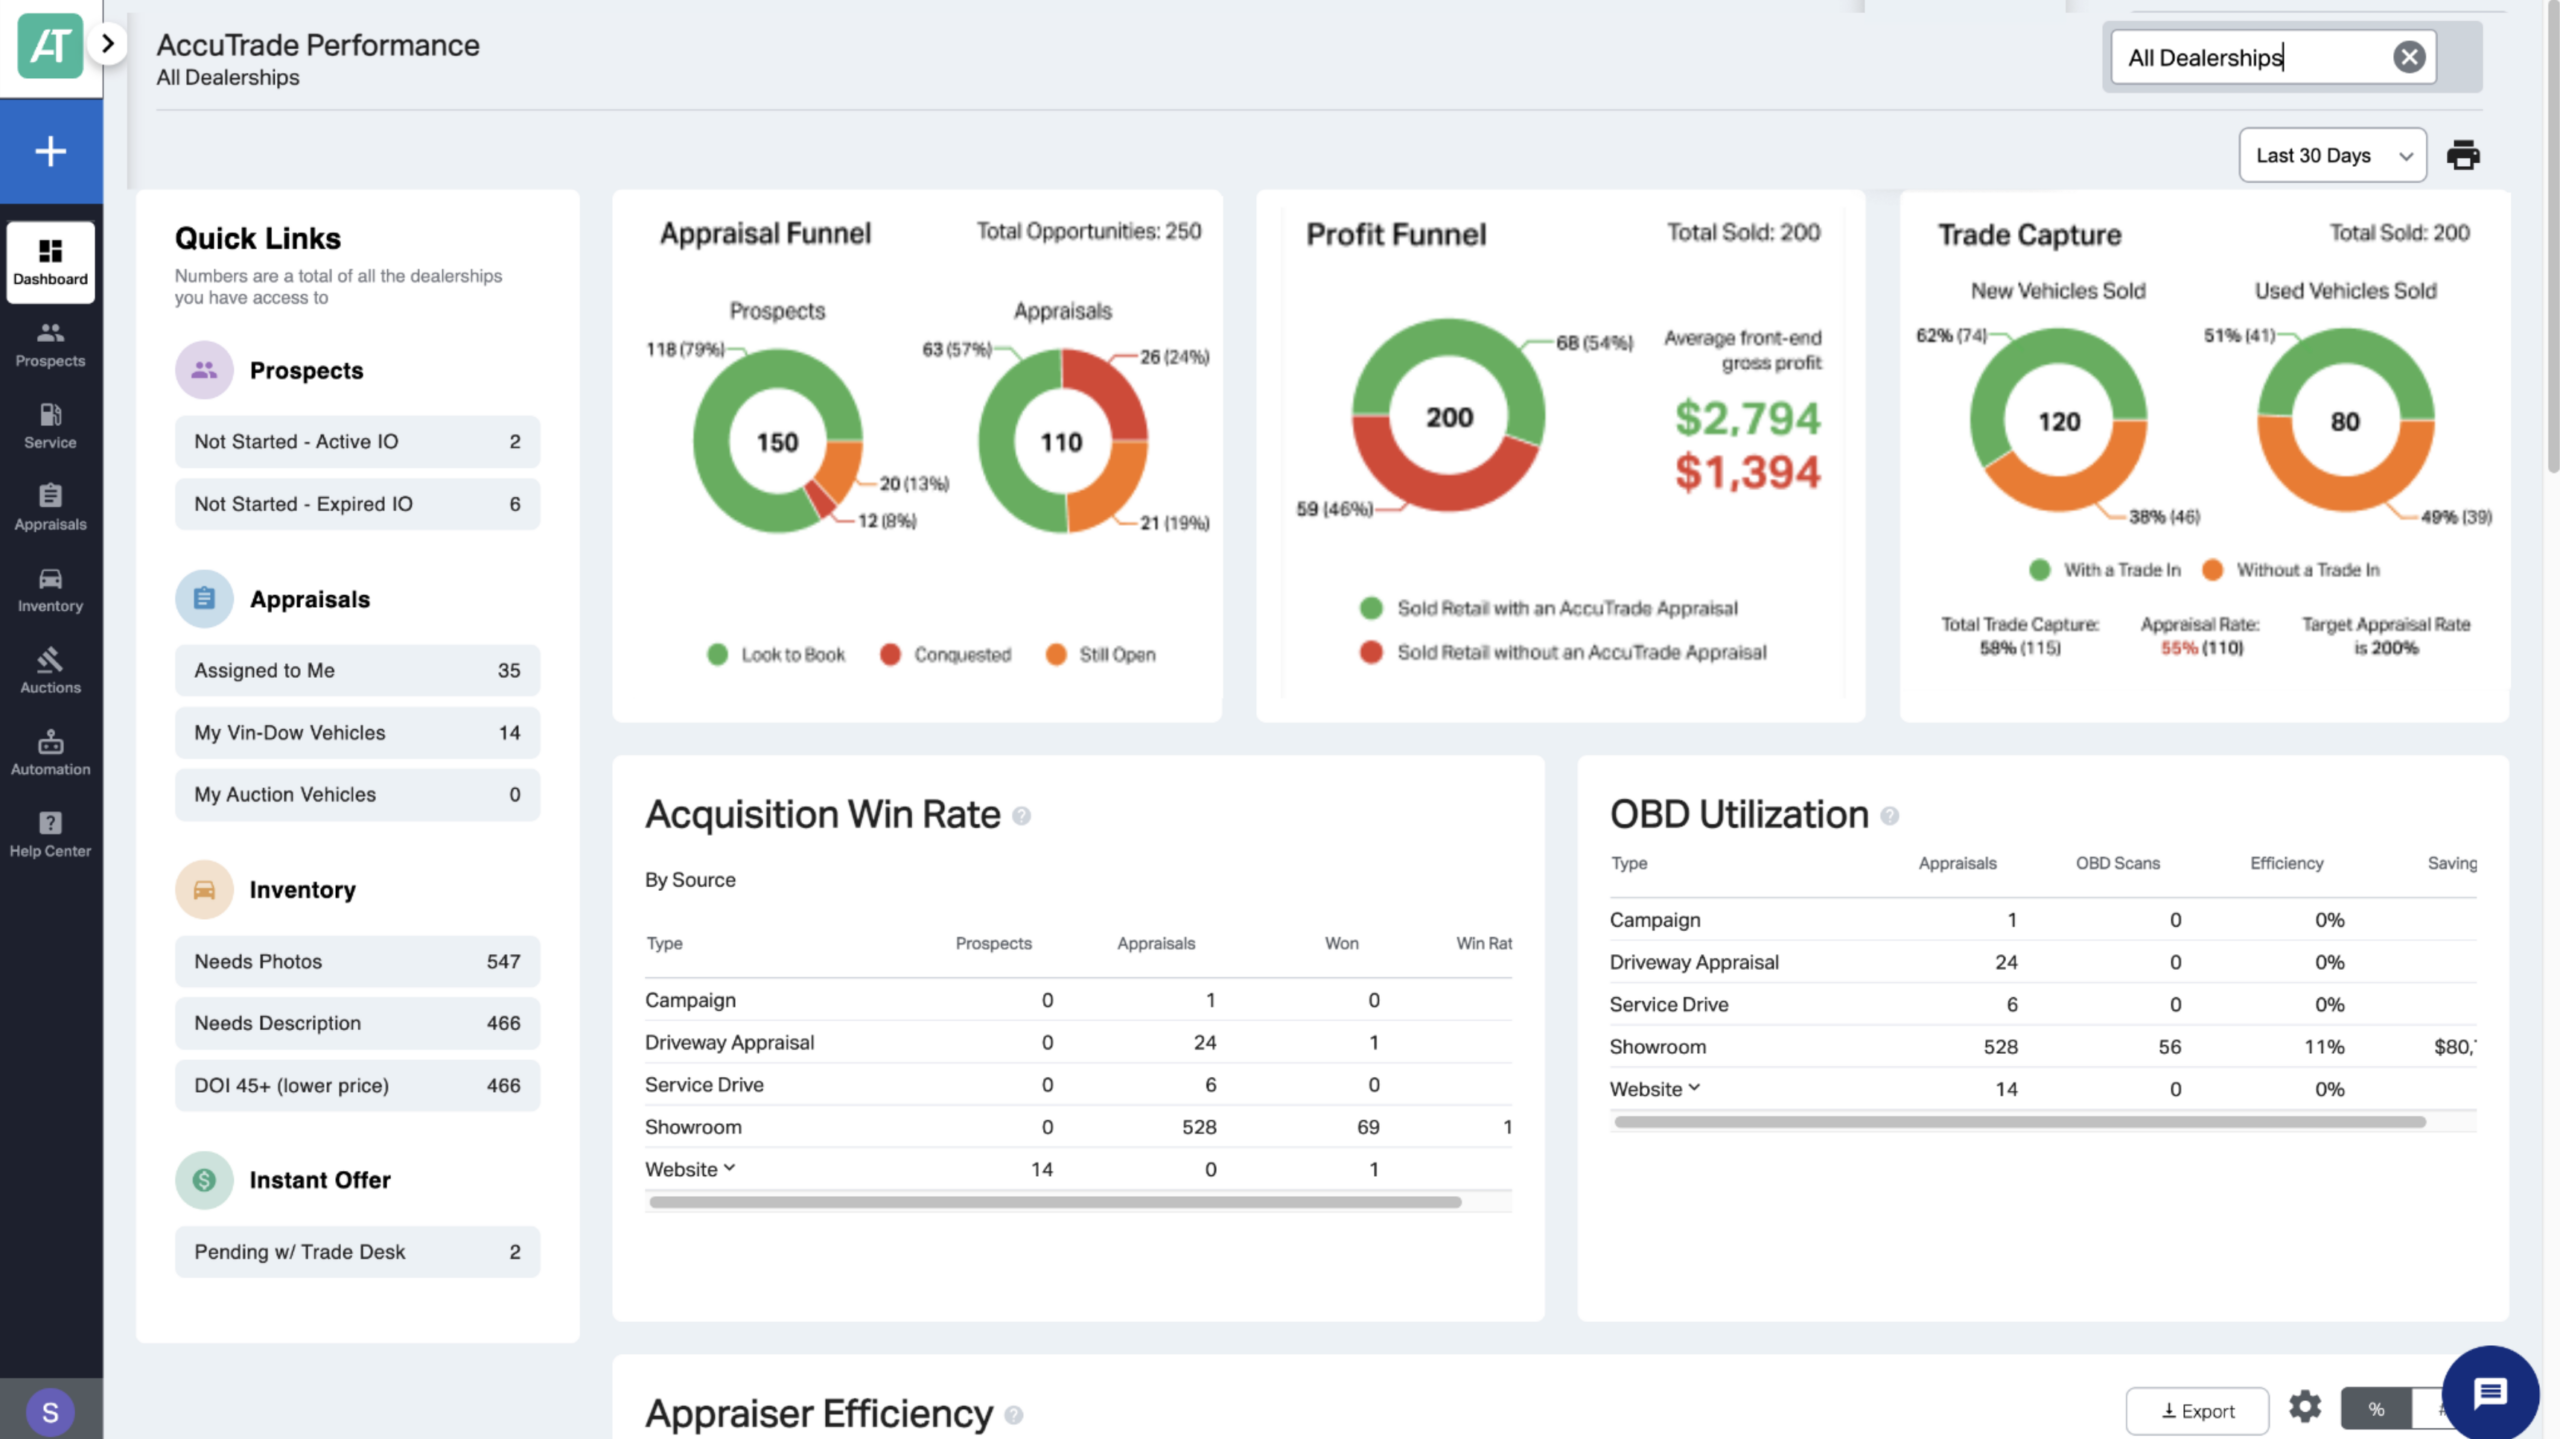The image size is (2560, 1439).
Task: Sort by Efficiency column in OBD table
Action: (2286, 863)
